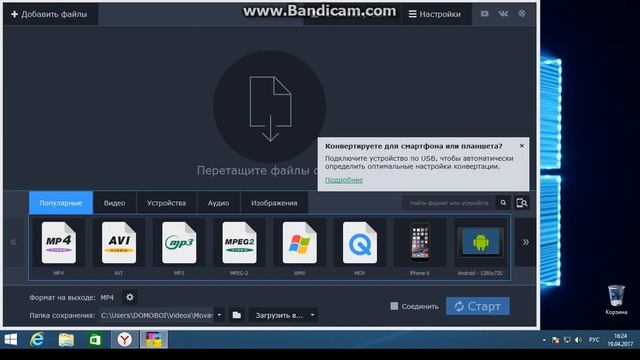Open output format settings gear

tap(130, 297)
